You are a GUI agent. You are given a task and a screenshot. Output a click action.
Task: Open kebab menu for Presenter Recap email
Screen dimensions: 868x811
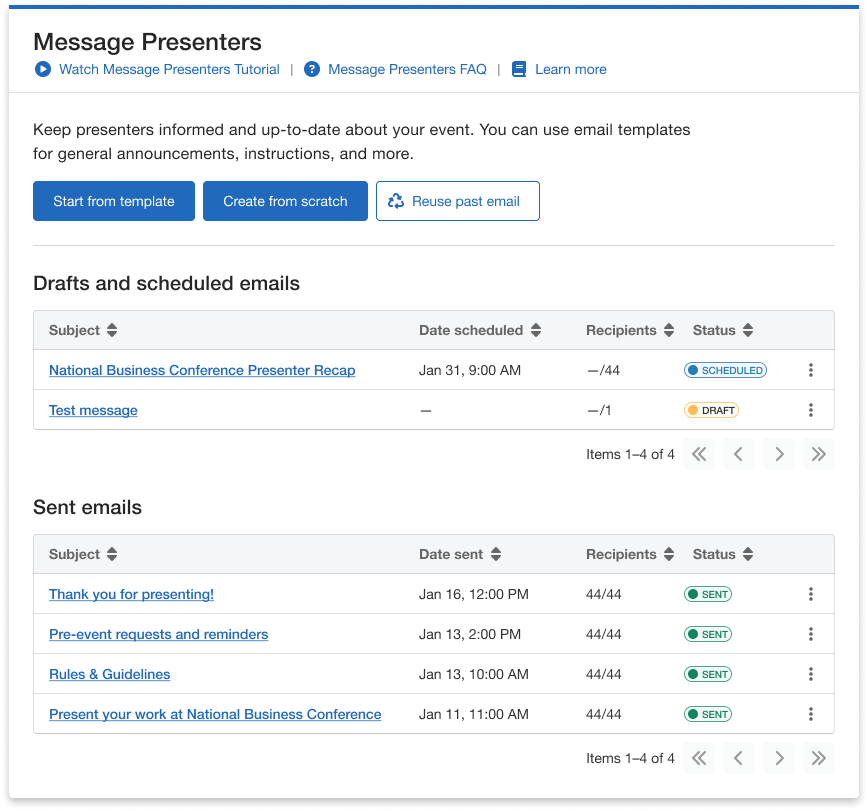pos(810,370)
